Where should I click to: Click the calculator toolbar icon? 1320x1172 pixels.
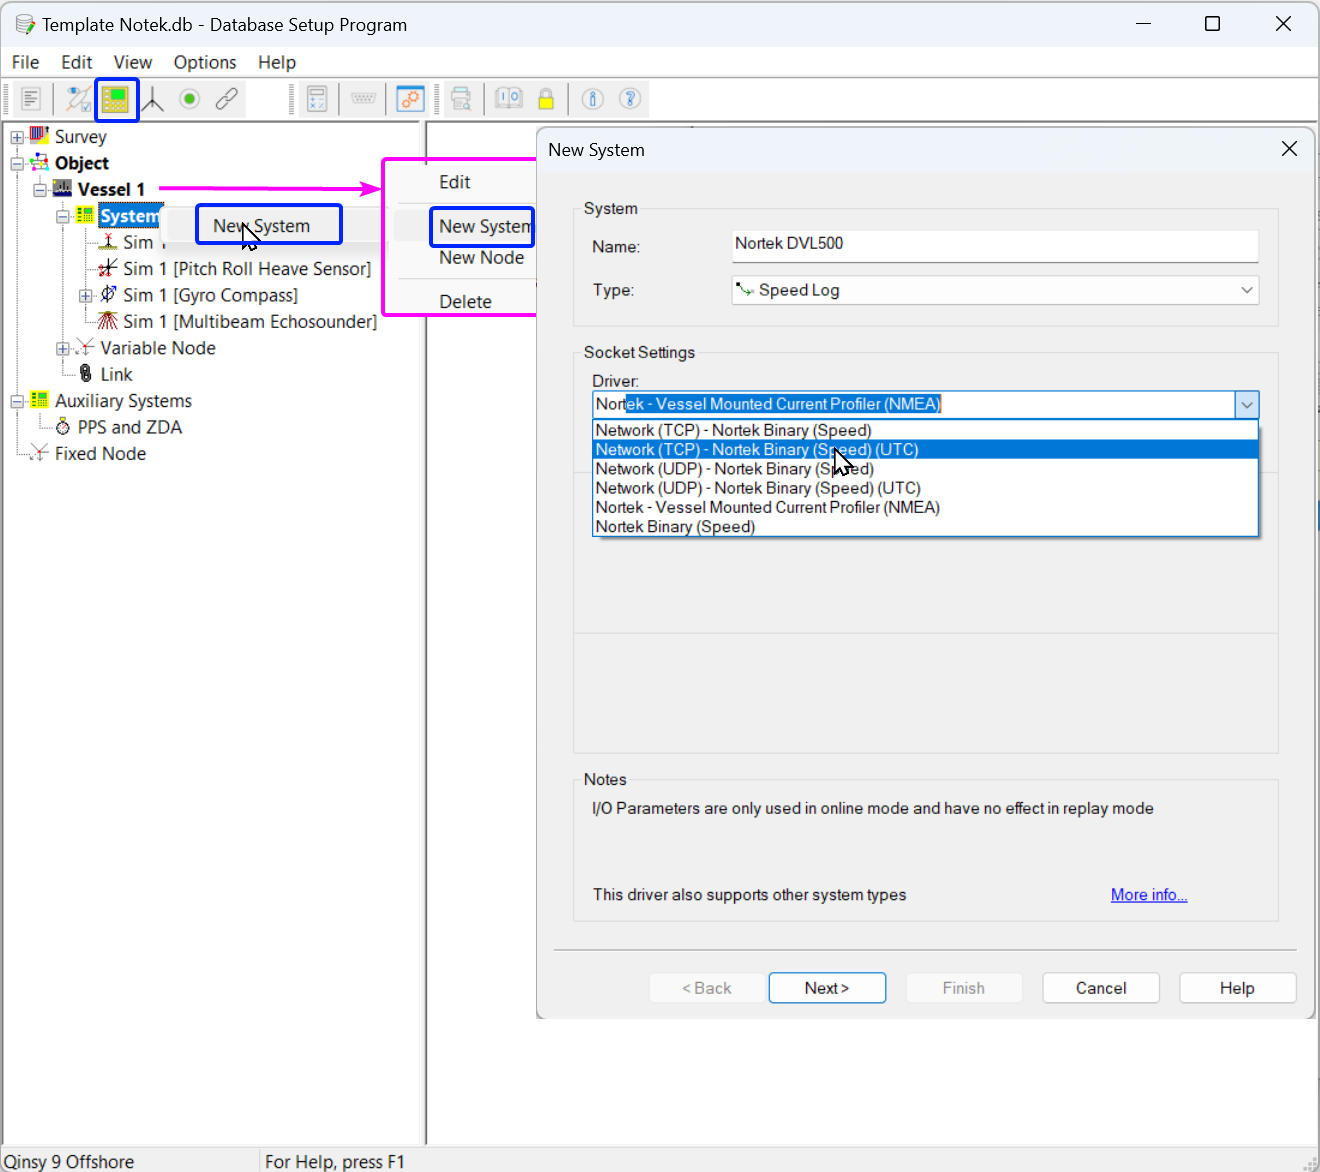pos(317,99)
